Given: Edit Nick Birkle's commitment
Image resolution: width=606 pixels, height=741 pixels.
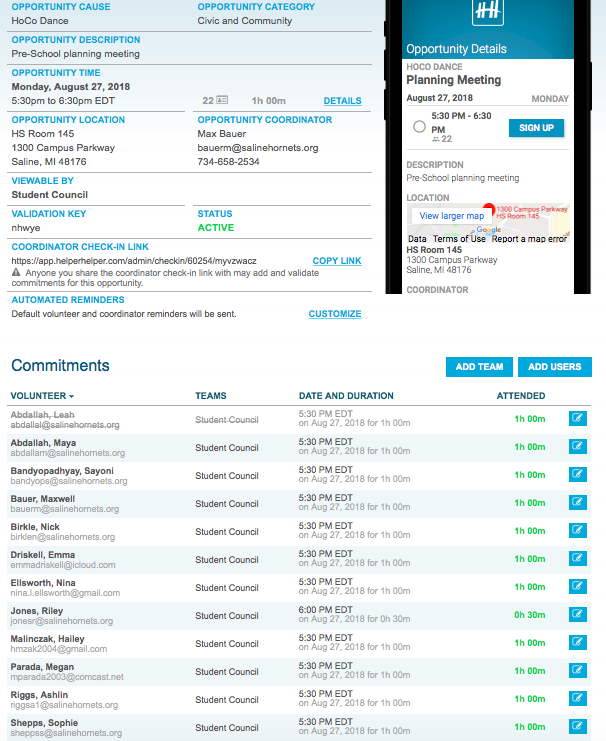Looking at the screenshot, I should [578, 530].
